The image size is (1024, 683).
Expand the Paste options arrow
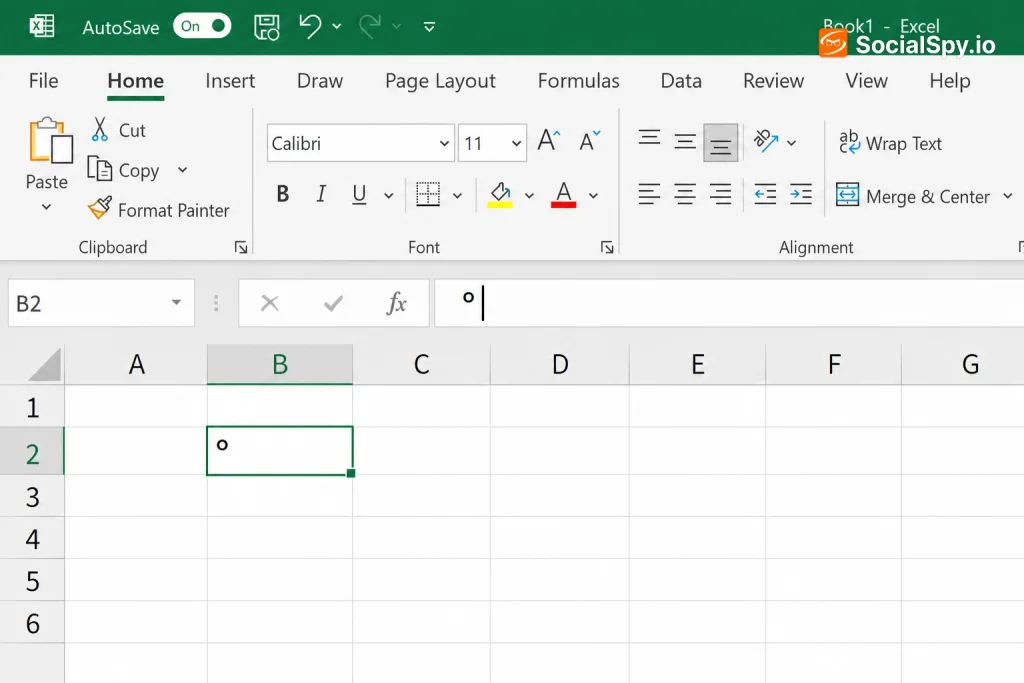click(x=46, y=207)
